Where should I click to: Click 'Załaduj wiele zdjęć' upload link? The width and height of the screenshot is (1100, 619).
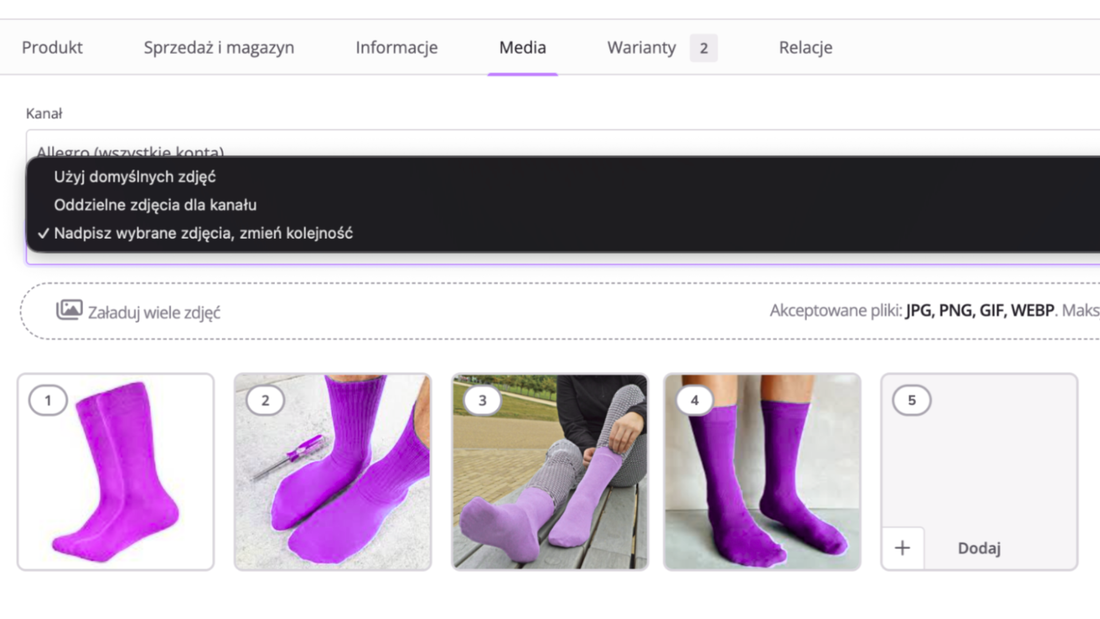(x=154, y=312)
